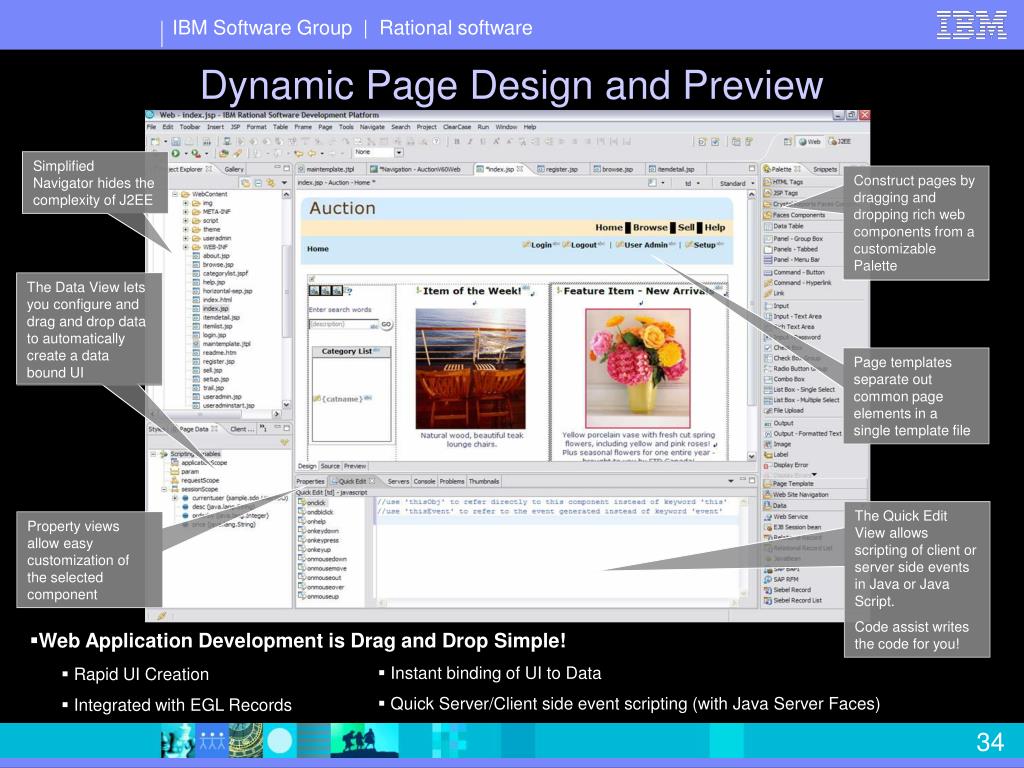This screenshot has height=768, width=1024.
Task: Click the flower vase image in design view
Action: [x=637, y=368]
